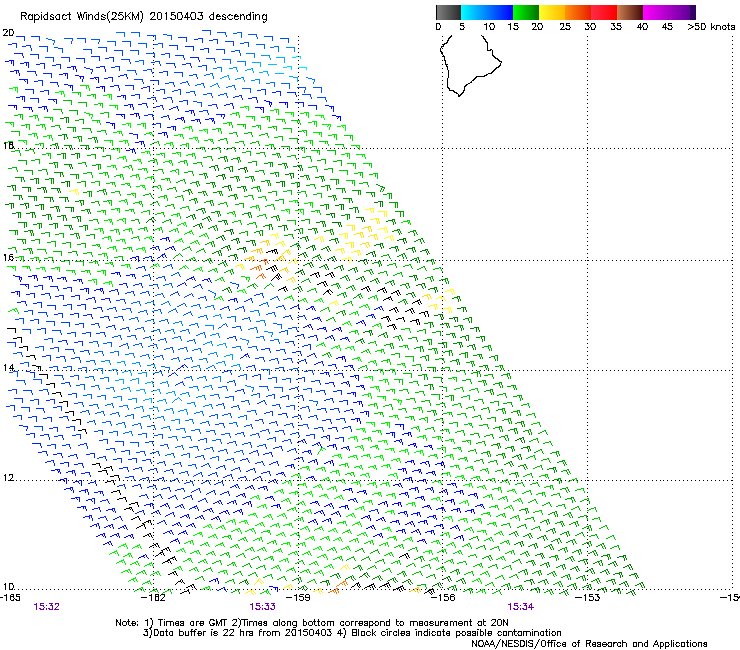Click the lone yellow wind barb near 17N
The image size is (740, 650).
click(74, 191)
